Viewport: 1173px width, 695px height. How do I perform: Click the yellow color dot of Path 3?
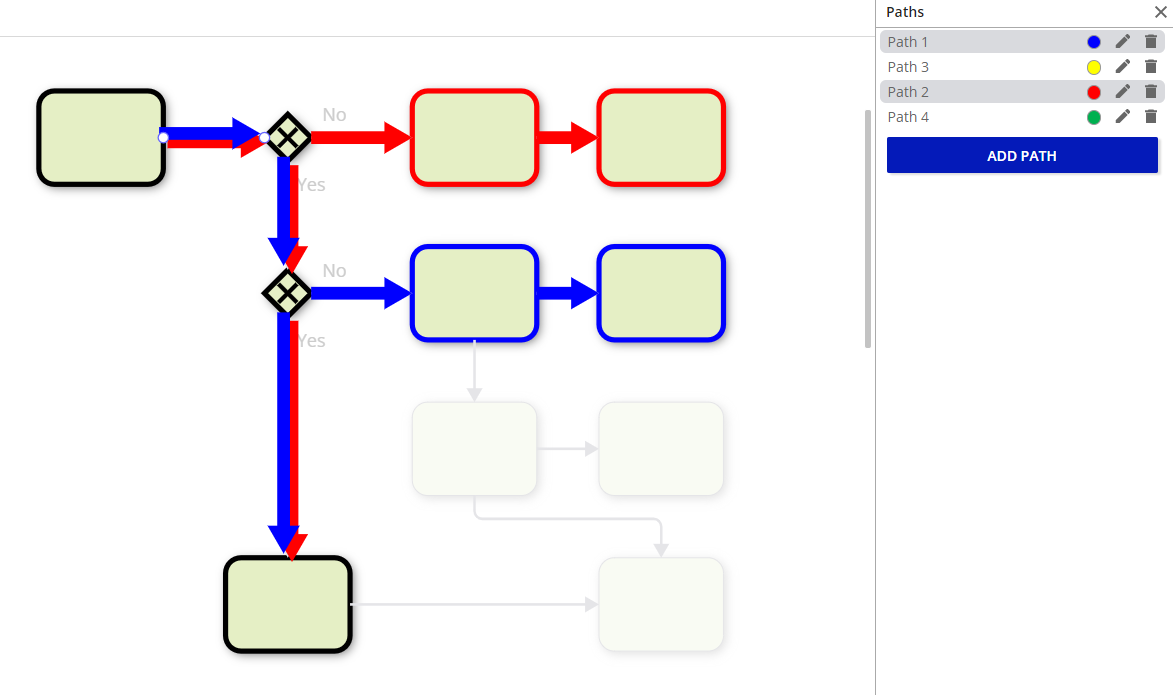click(1094, 67)
